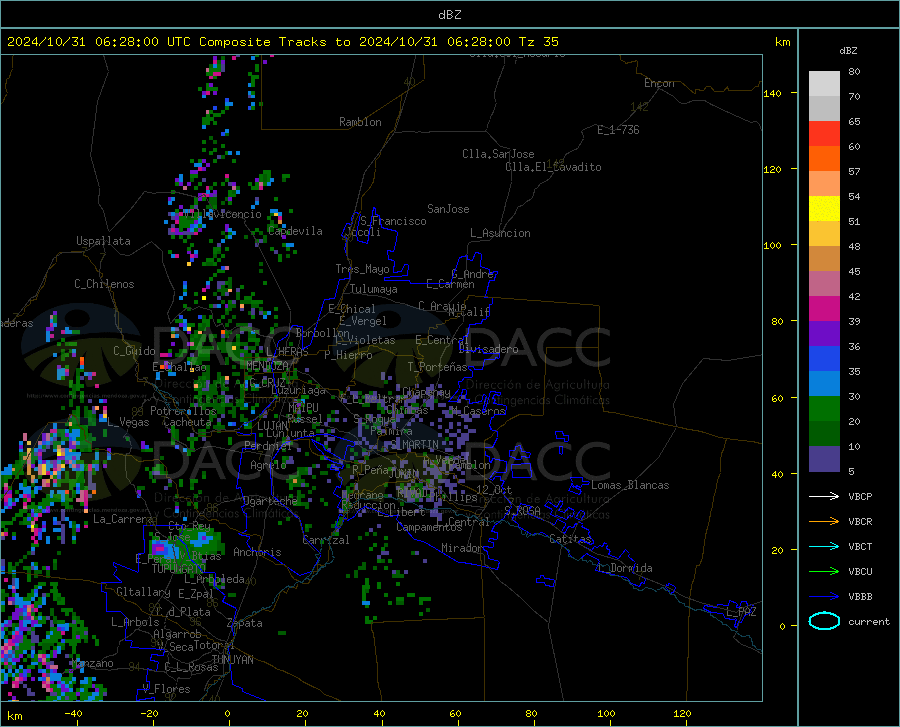Click the Tres_Mayo label
Image resolution: width=900 pixels, height=727 pixels.
(362, 269)
